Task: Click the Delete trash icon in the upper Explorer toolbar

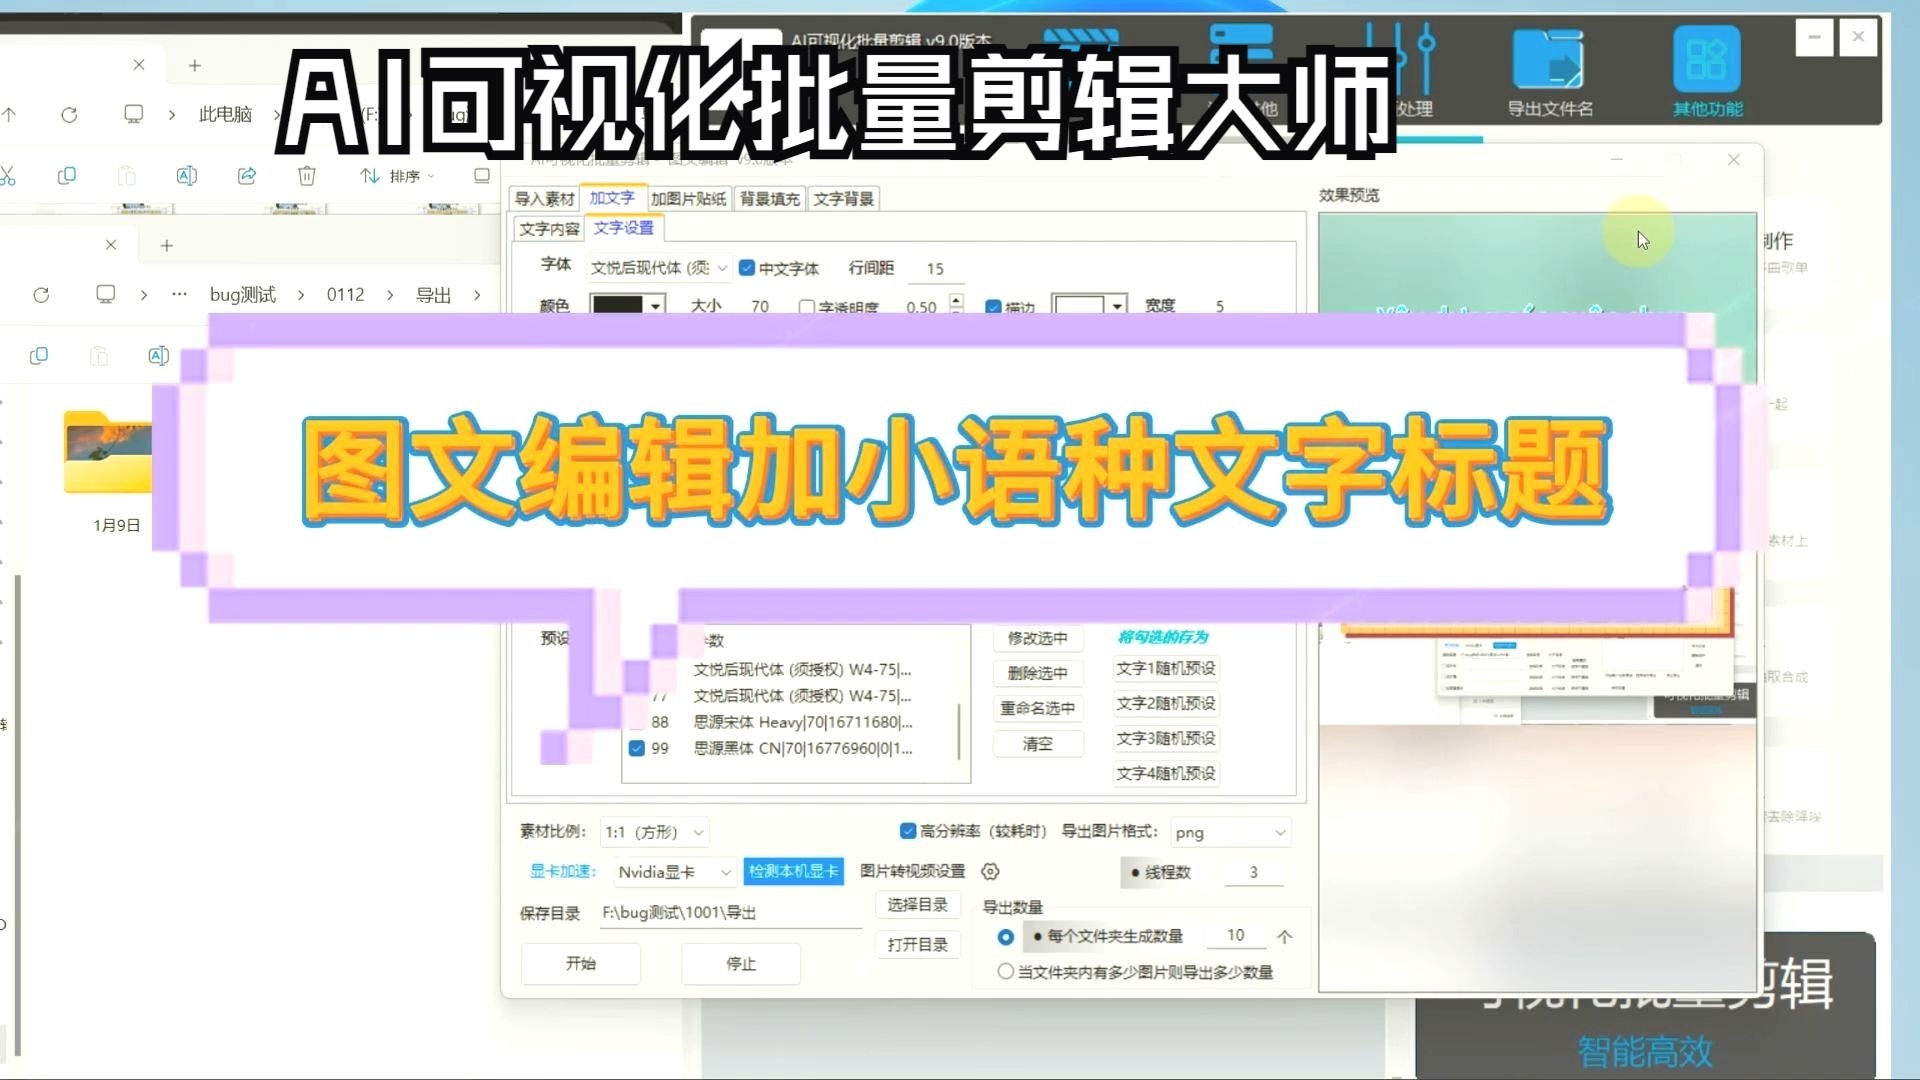Action: [307, 176]
